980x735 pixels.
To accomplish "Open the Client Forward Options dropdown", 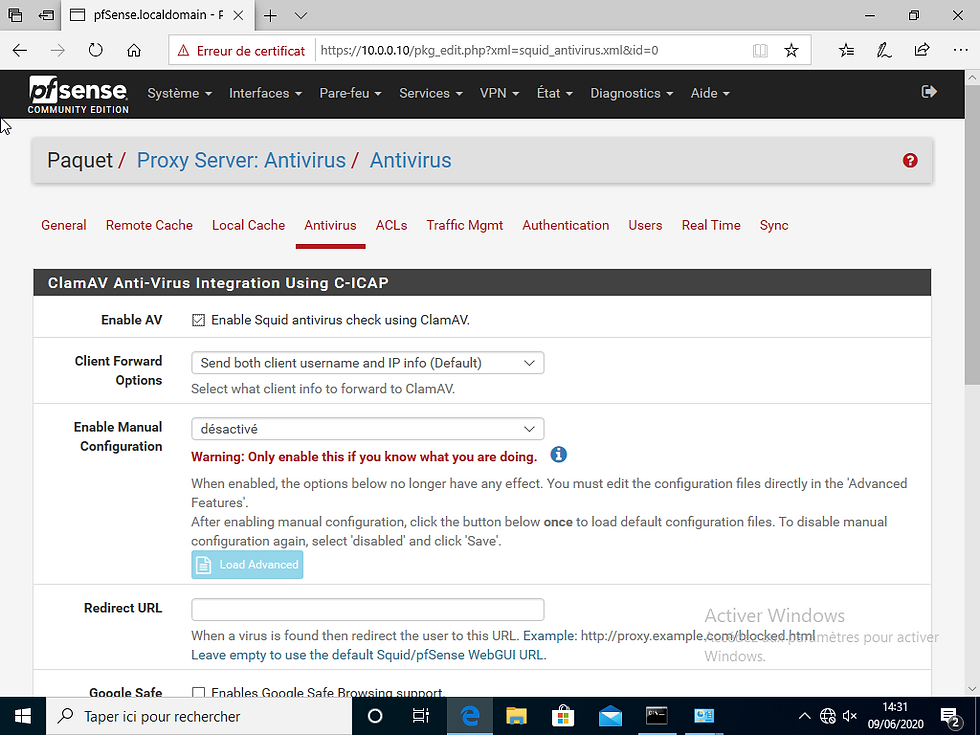I will coord(368,363).
